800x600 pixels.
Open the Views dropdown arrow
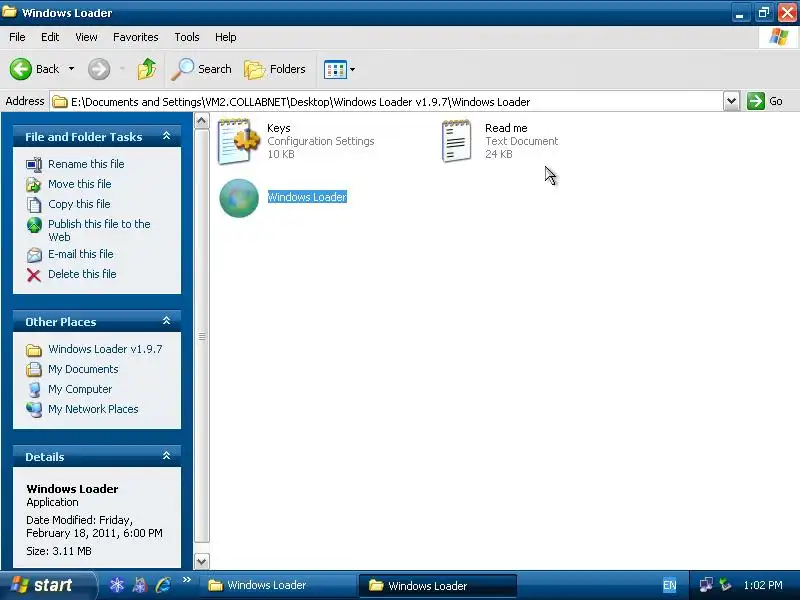pyautogui.click(x=353, y=69)
